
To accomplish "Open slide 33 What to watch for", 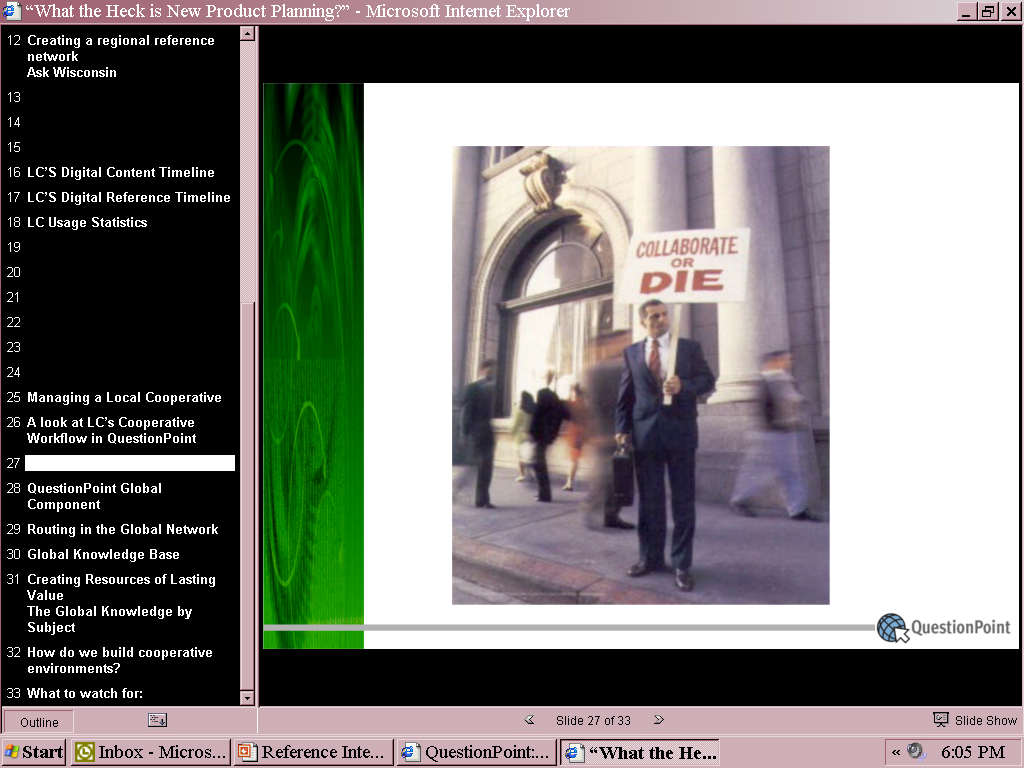I will point(84,693).
